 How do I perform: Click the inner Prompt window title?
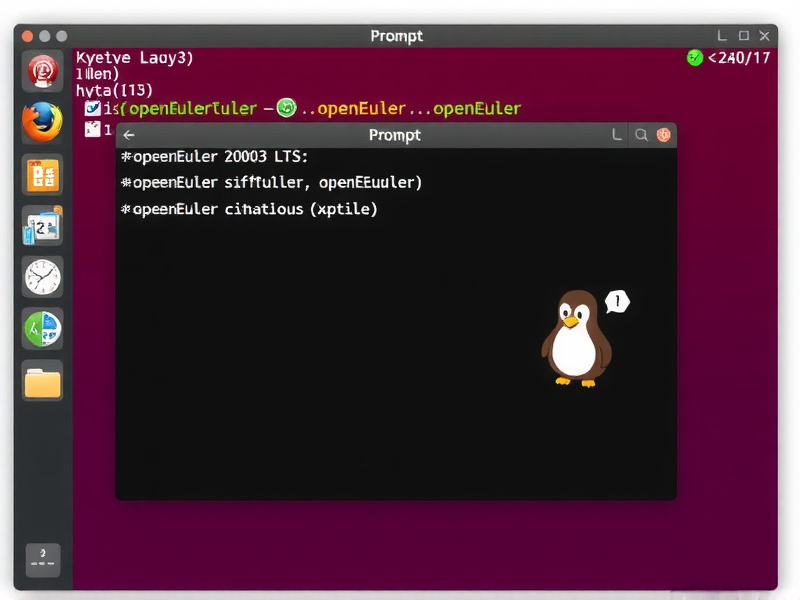[x=394, y=135]
